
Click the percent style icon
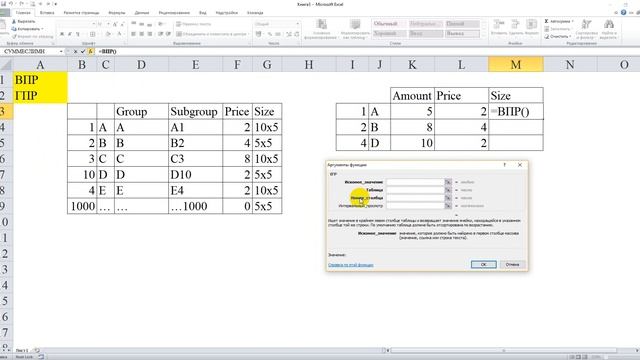click(x=270, y=34)
